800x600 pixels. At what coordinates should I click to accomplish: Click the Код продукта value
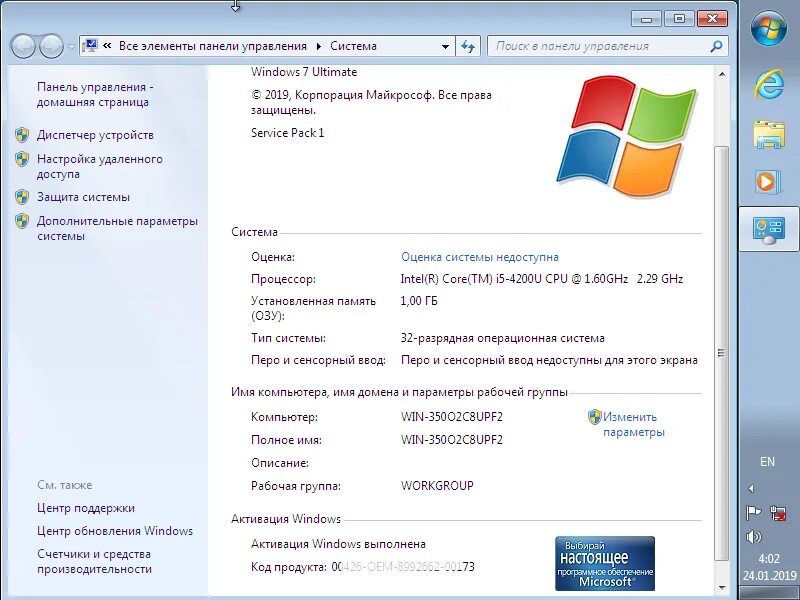point(403,567)
